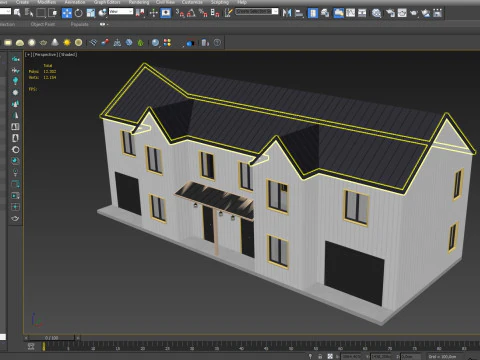Toggle the selection lock in status bar

pyautogui.click(x=320, y=356)
